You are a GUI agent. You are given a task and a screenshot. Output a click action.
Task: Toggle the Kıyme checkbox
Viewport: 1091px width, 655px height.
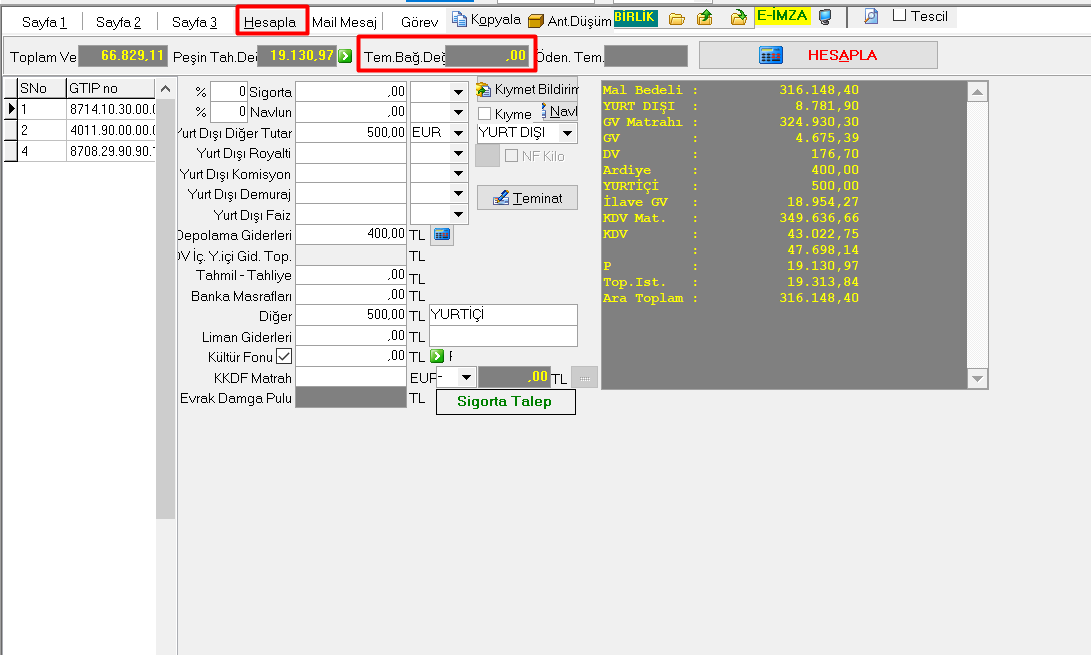click(485, 114)
